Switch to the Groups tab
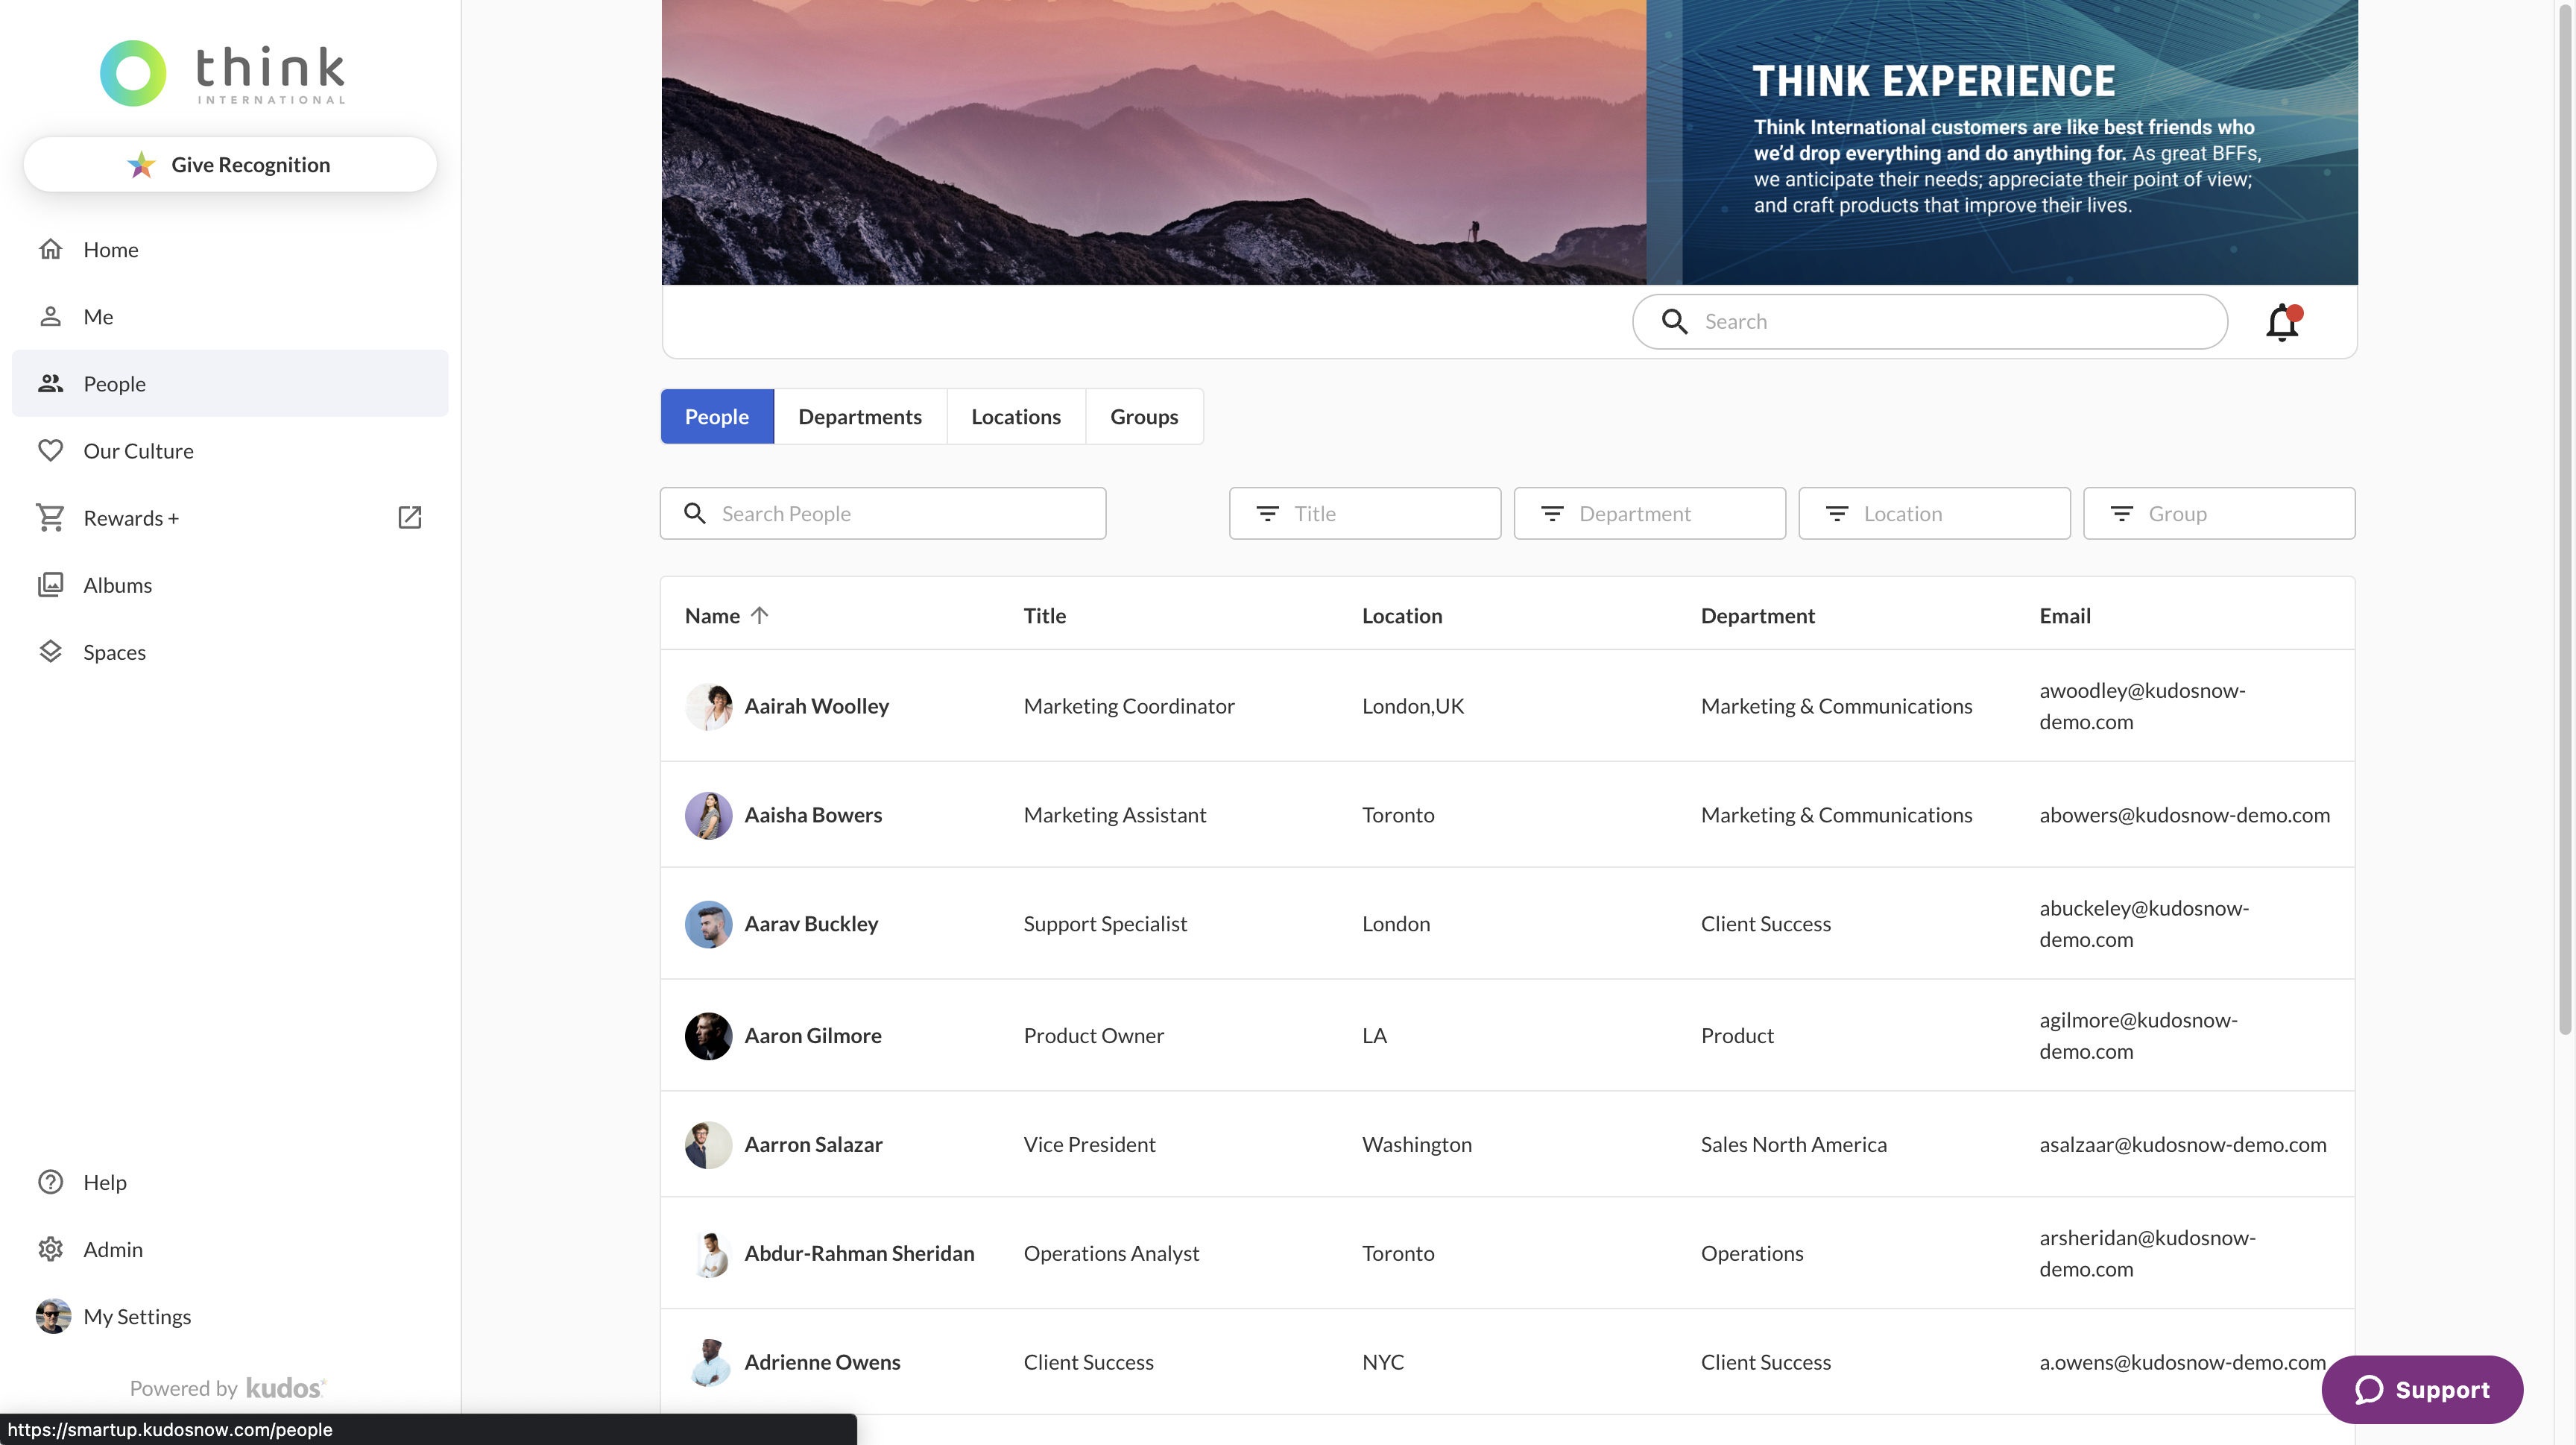 click(x=1143, y=417)
